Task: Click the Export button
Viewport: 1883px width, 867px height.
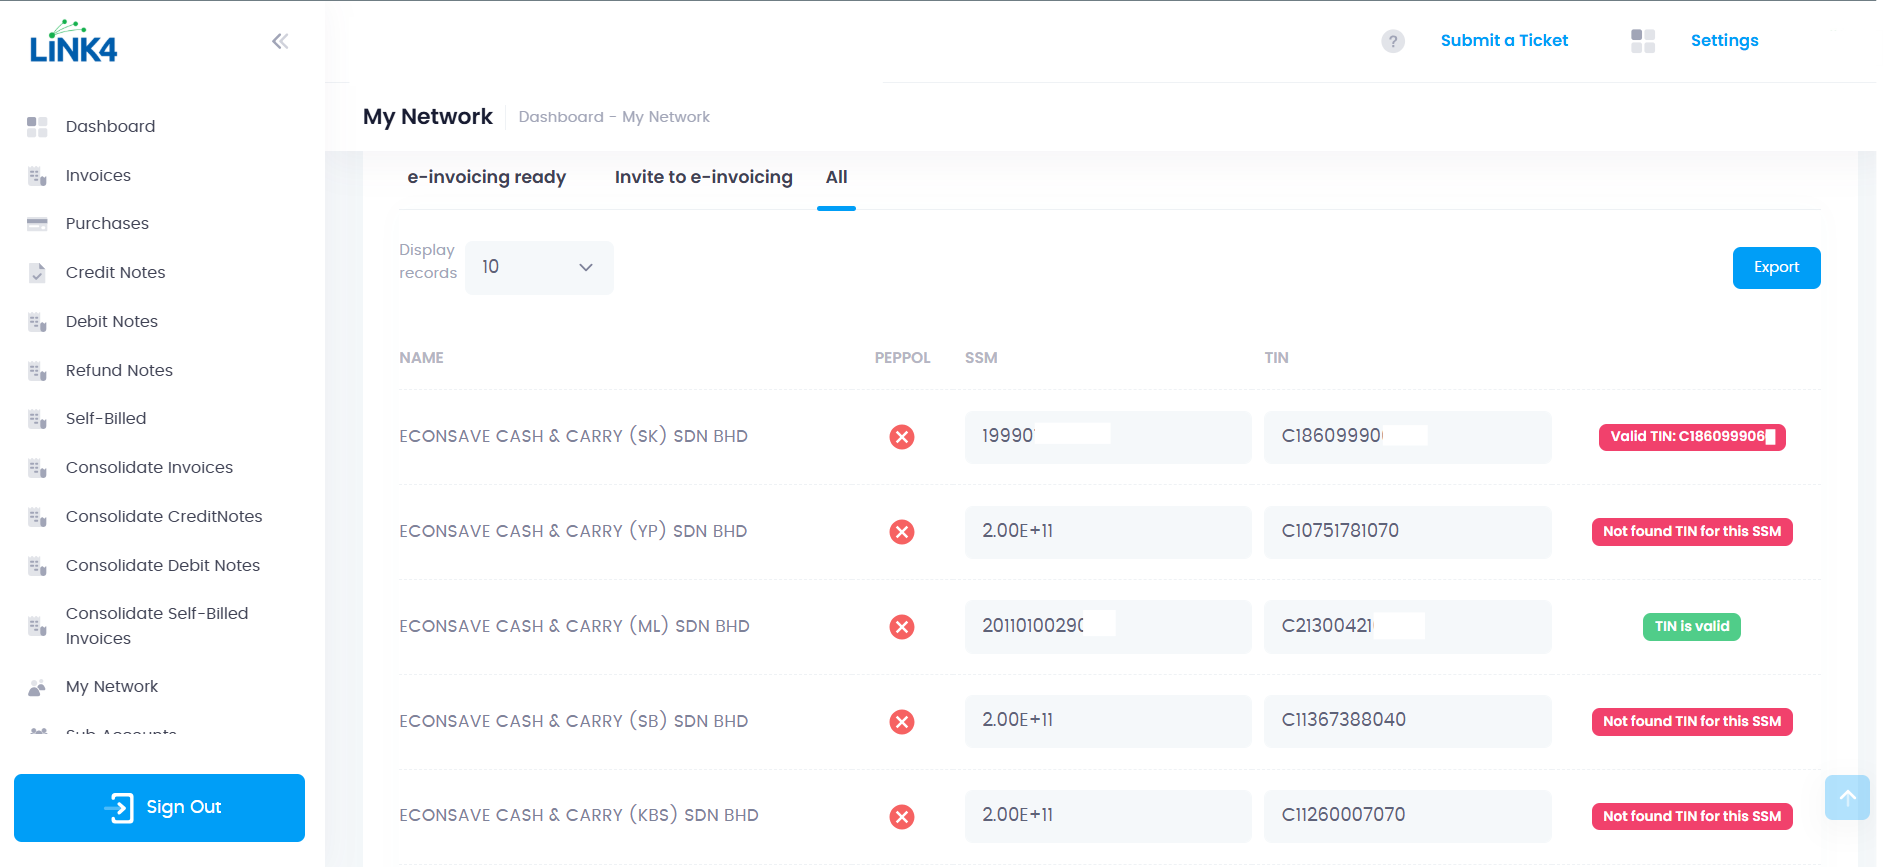Action: (x=1775, y=268)
